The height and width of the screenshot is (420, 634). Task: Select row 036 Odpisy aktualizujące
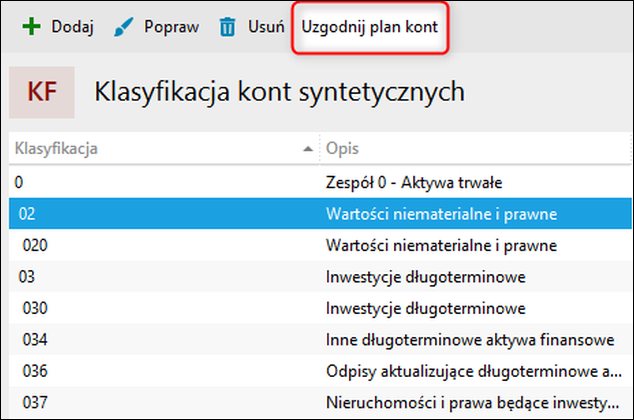(320, 371)
